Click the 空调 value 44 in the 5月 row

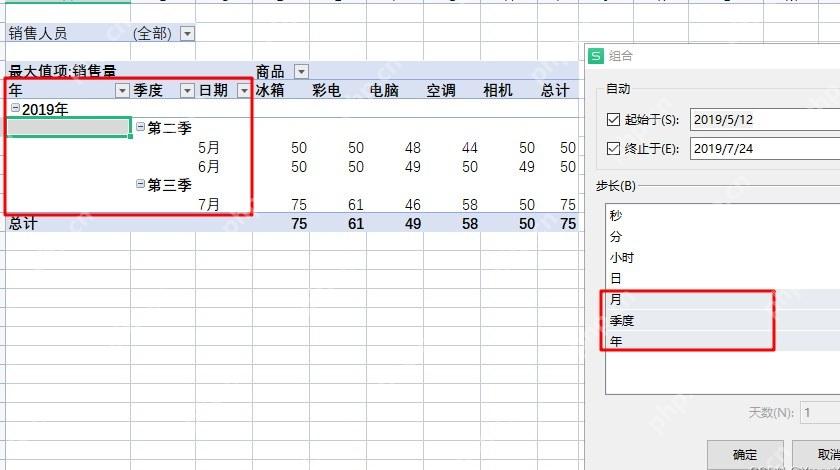click(470, 147)
